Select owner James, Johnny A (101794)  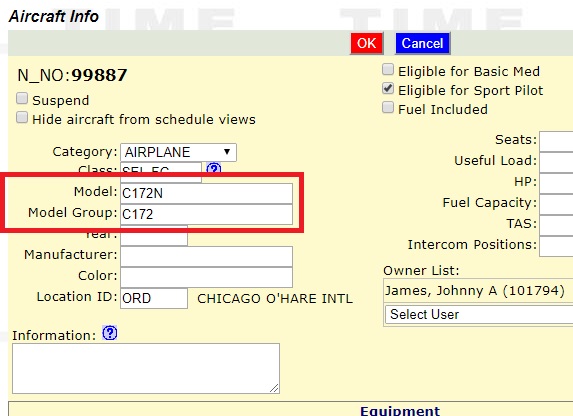coord(475,291)
